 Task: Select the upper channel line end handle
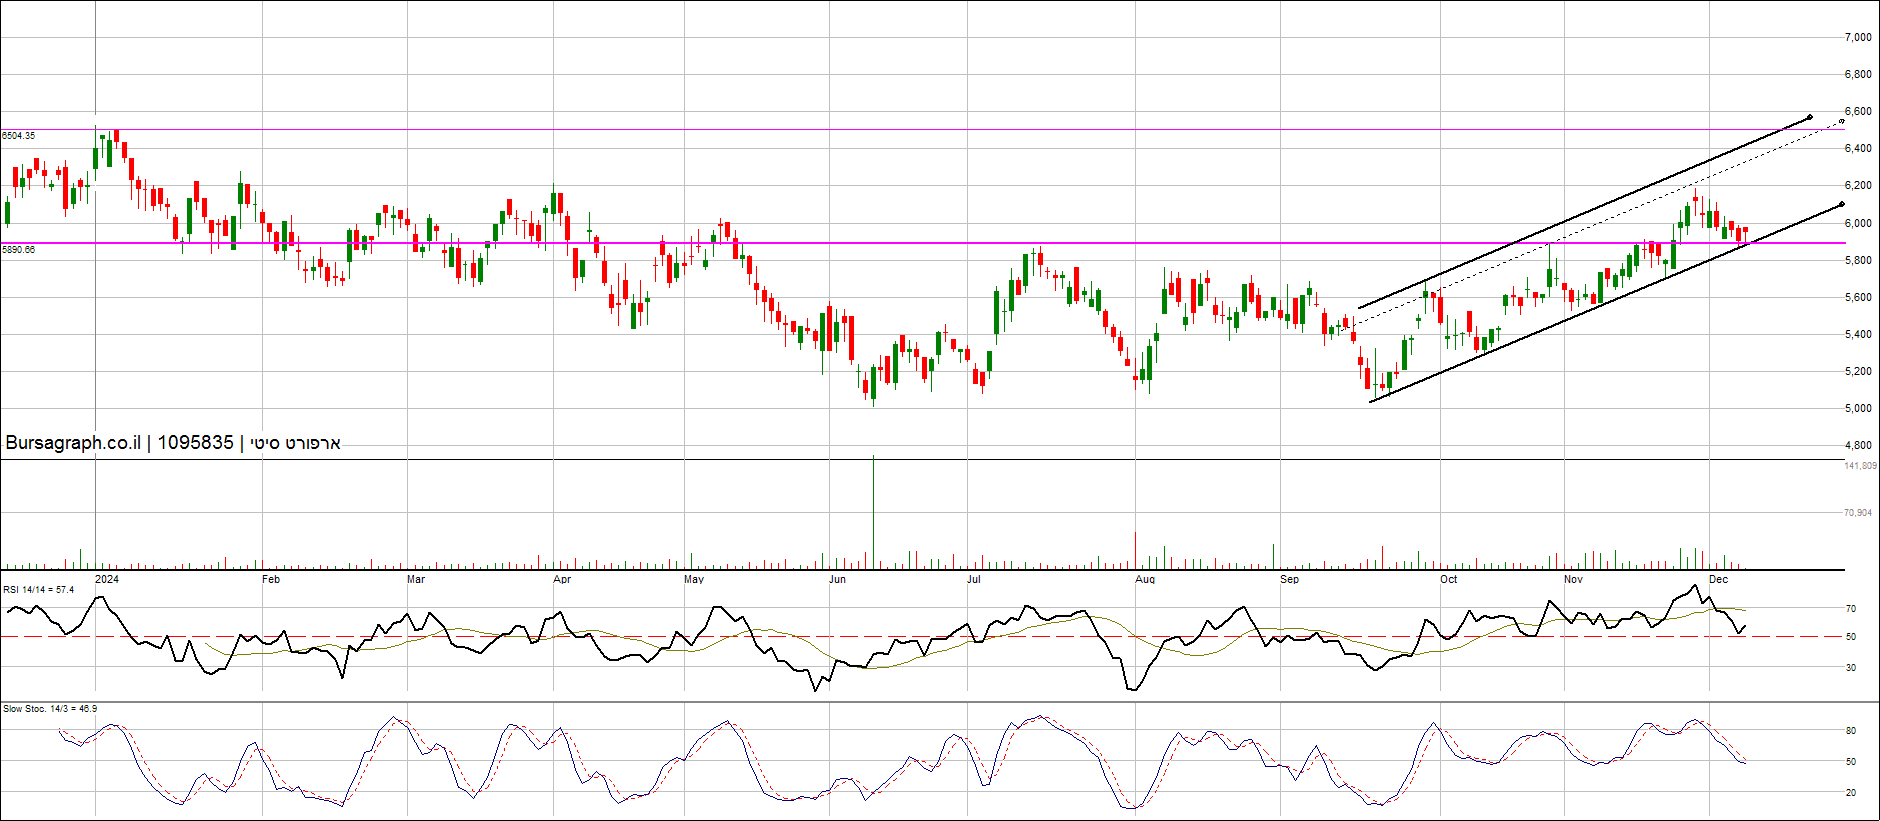(x=1810, y=117)
